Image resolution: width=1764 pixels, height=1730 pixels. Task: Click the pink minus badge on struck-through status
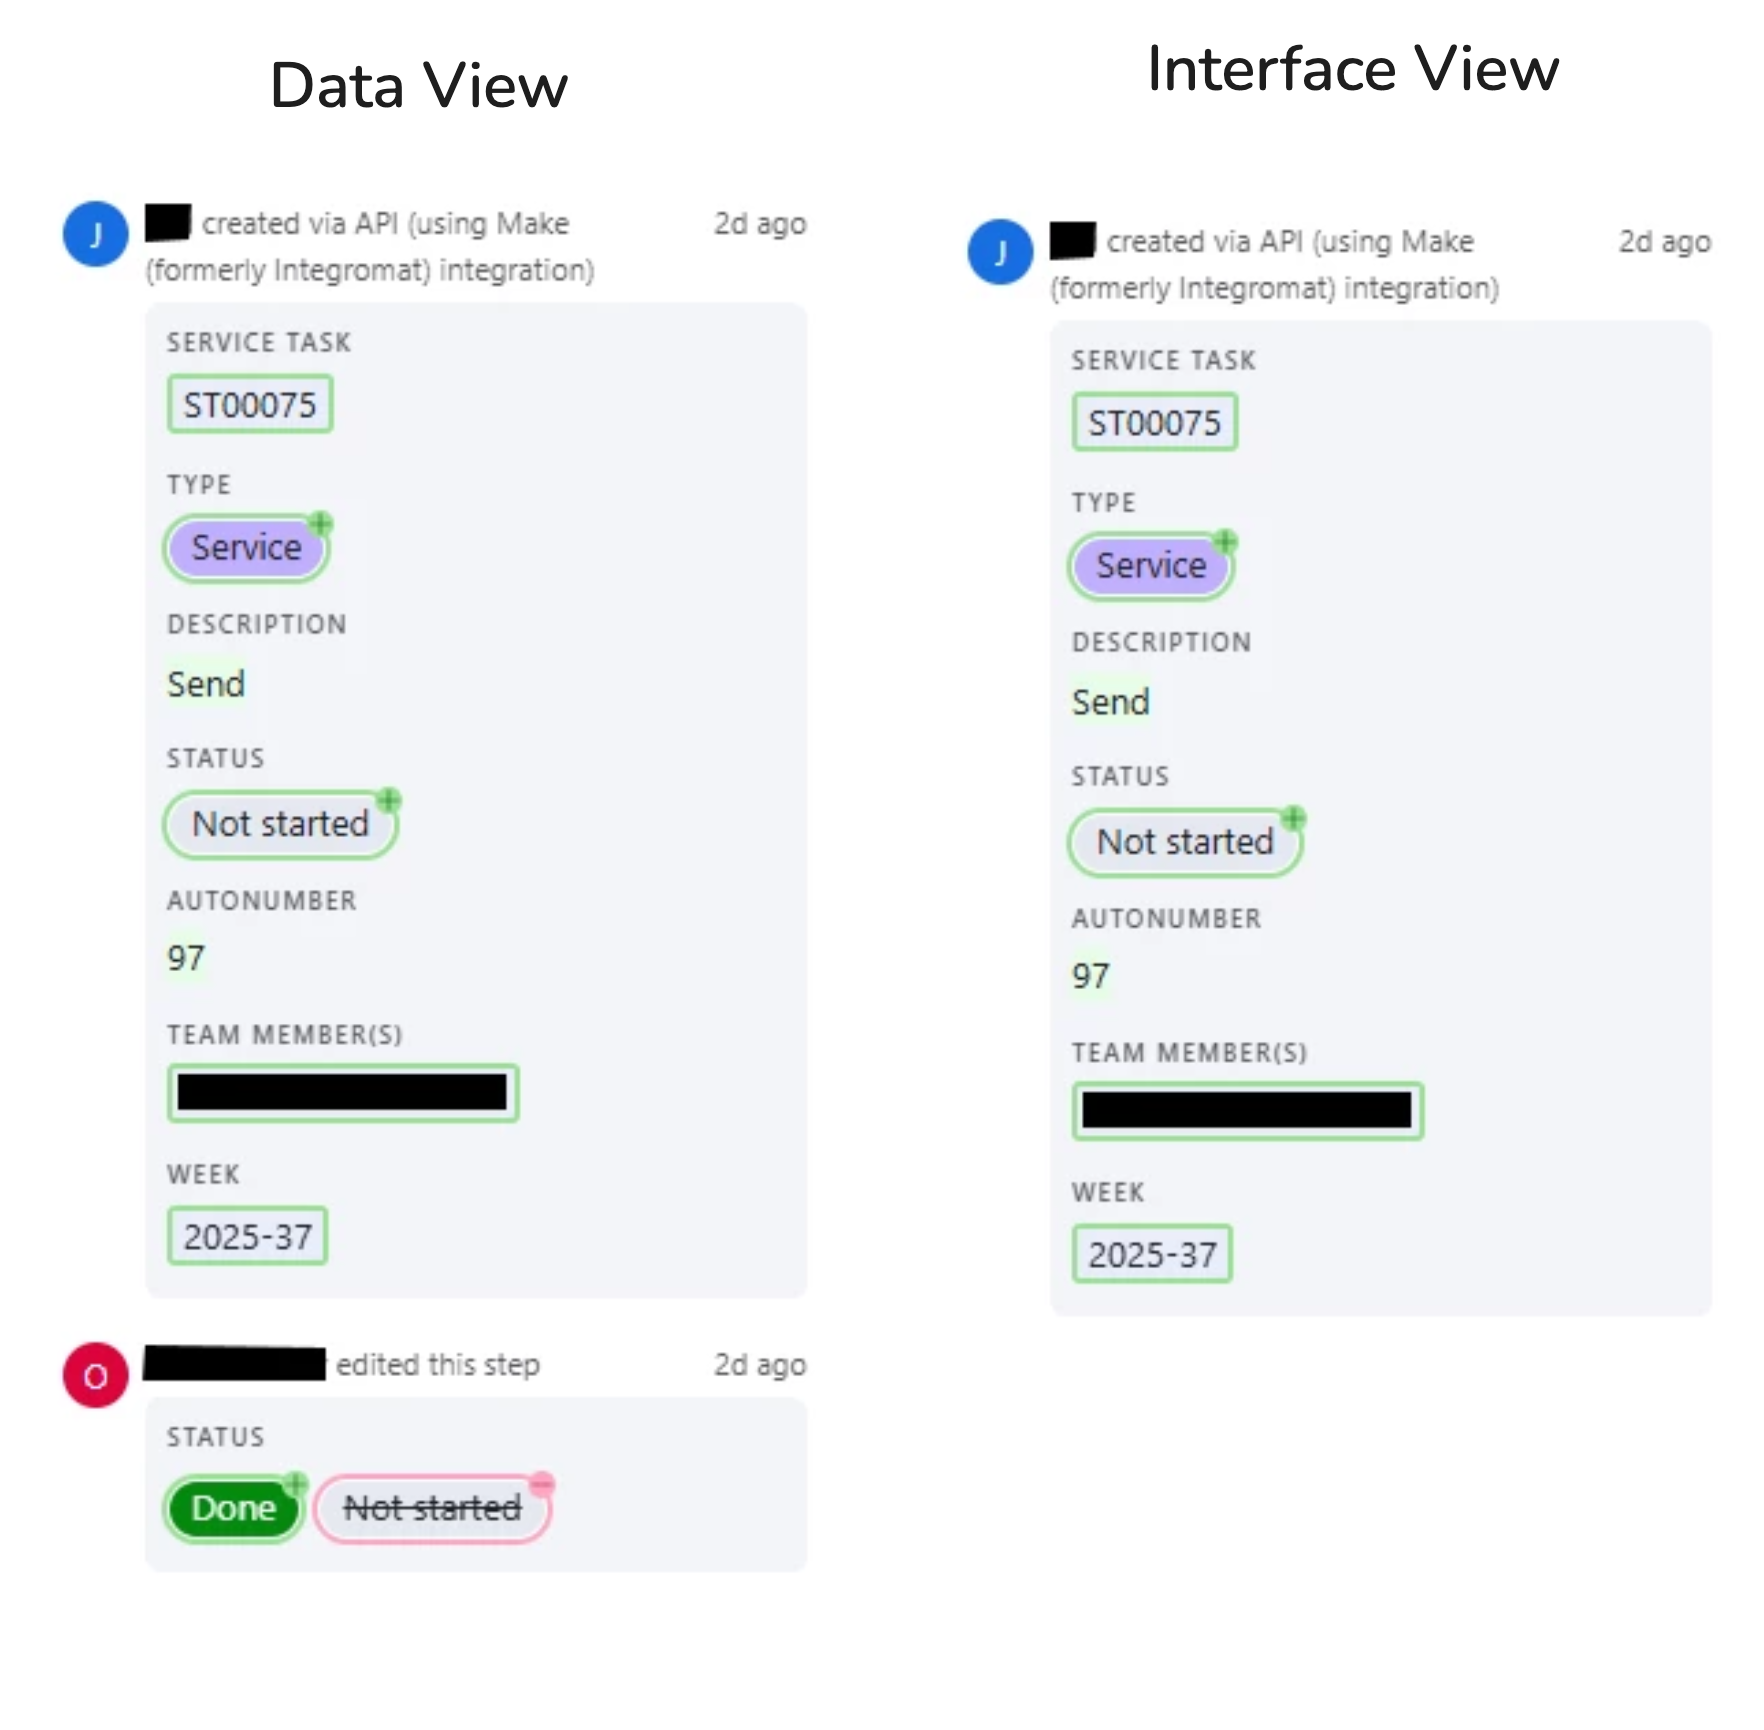coord(542,1484)
